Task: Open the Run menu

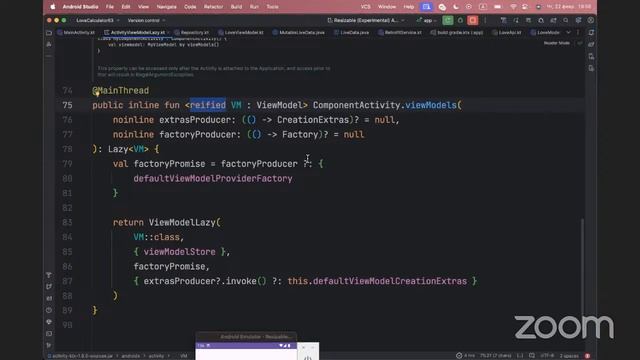Action: tap(254, 7)
